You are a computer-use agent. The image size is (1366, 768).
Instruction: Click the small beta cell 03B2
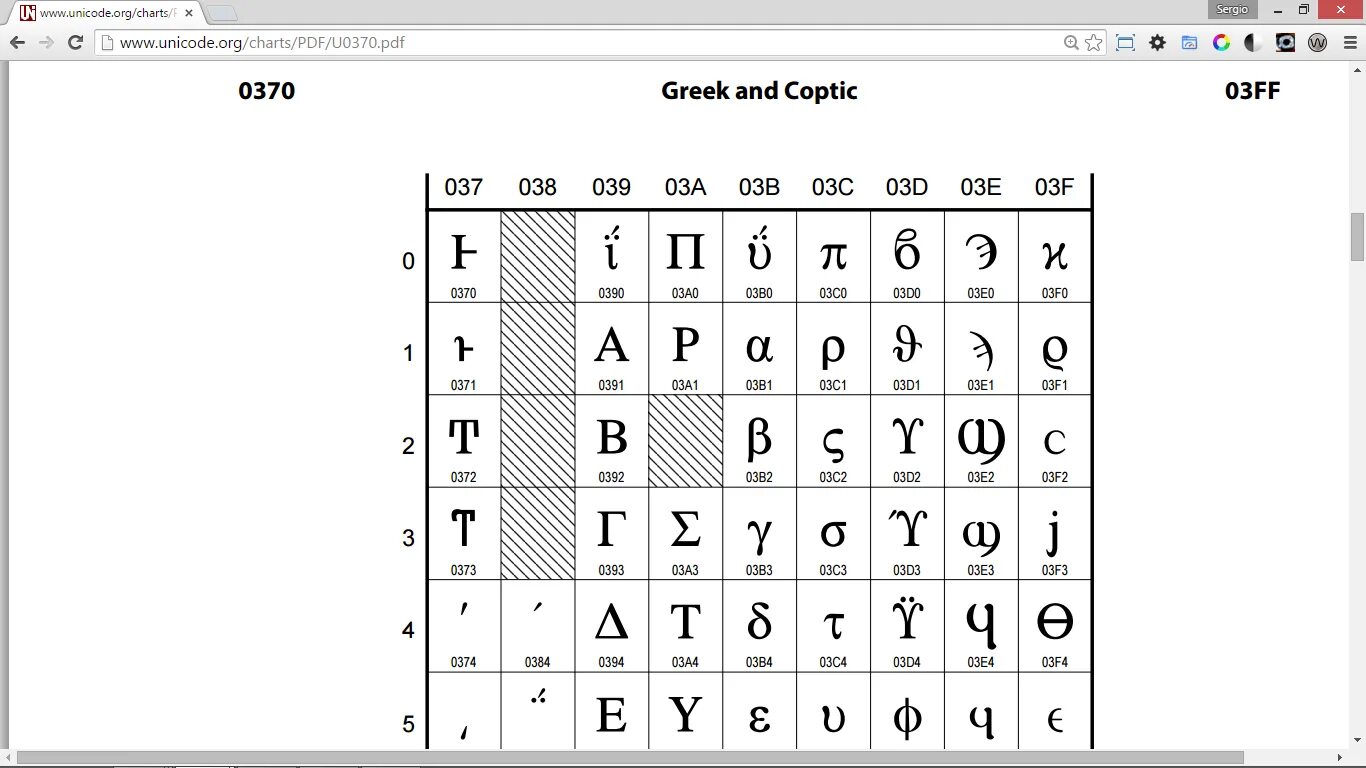759,441
